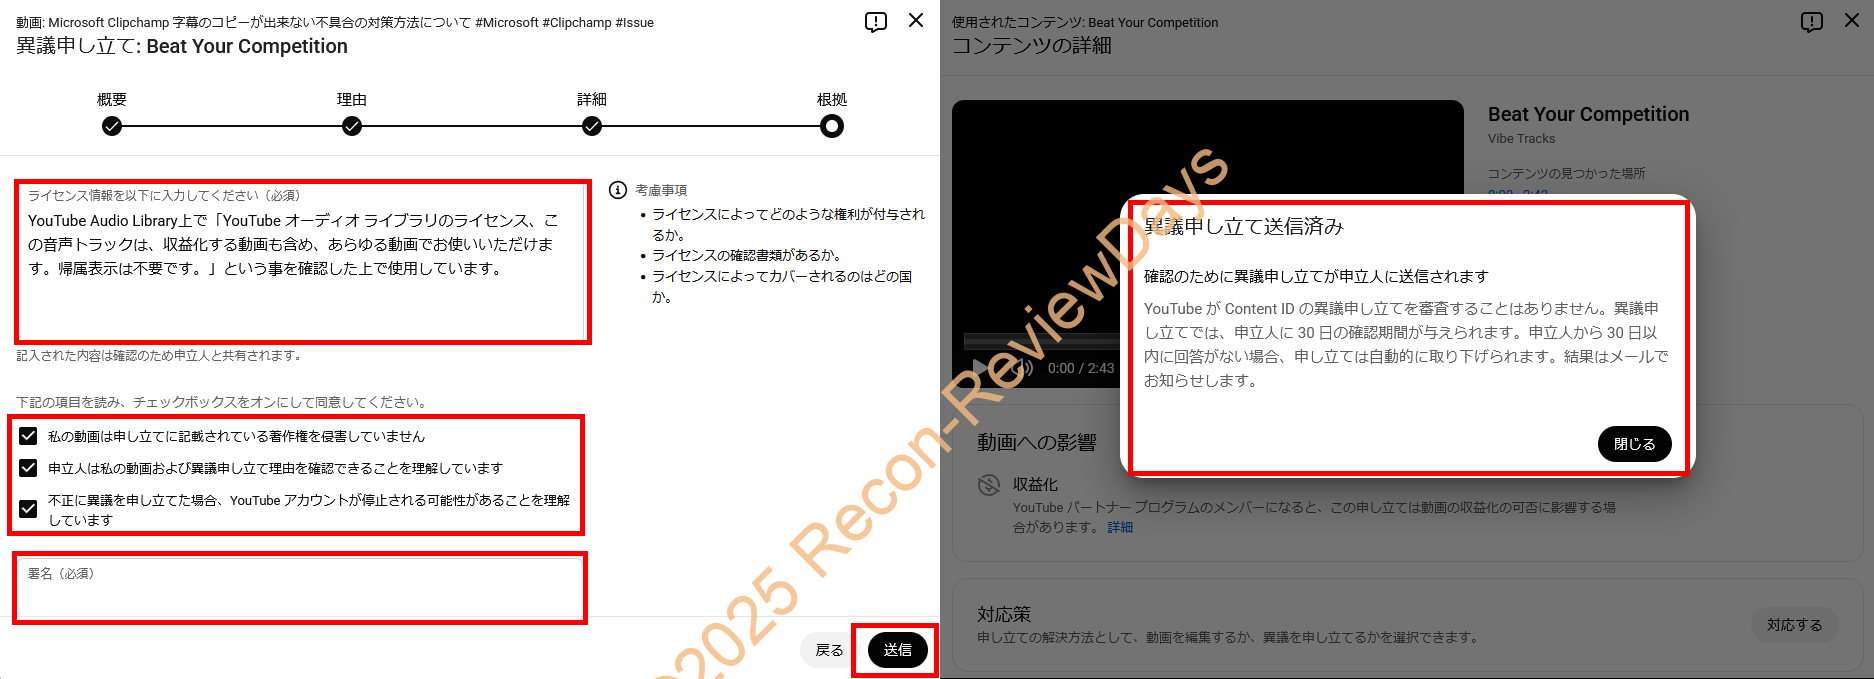1874x679 pixels.
Task: Click the 概要 step checkmark icon
Action: point(112,126)
